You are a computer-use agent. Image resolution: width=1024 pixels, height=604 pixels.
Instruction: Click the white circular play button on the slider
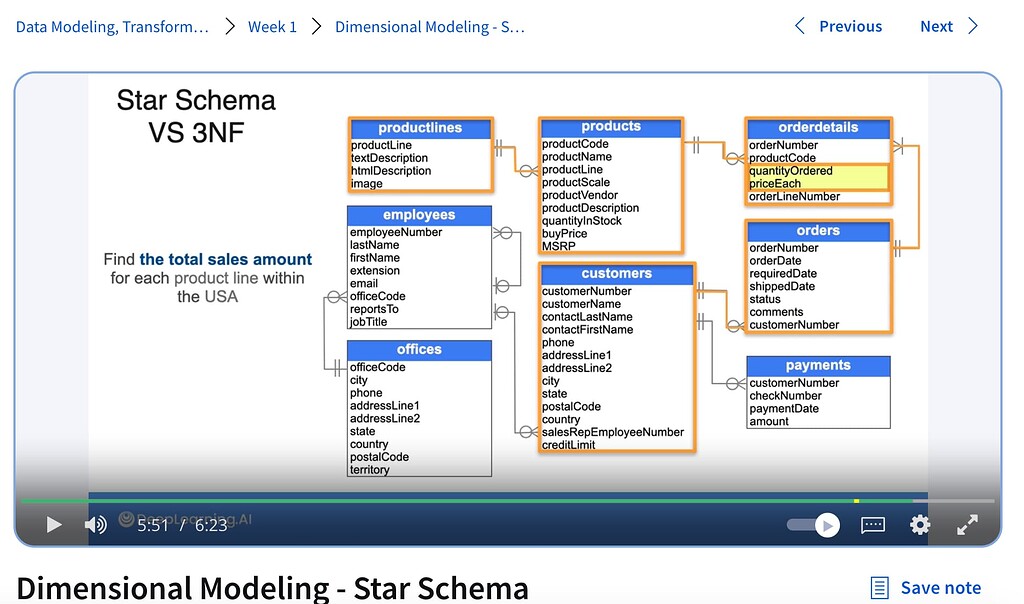(828, 524)
